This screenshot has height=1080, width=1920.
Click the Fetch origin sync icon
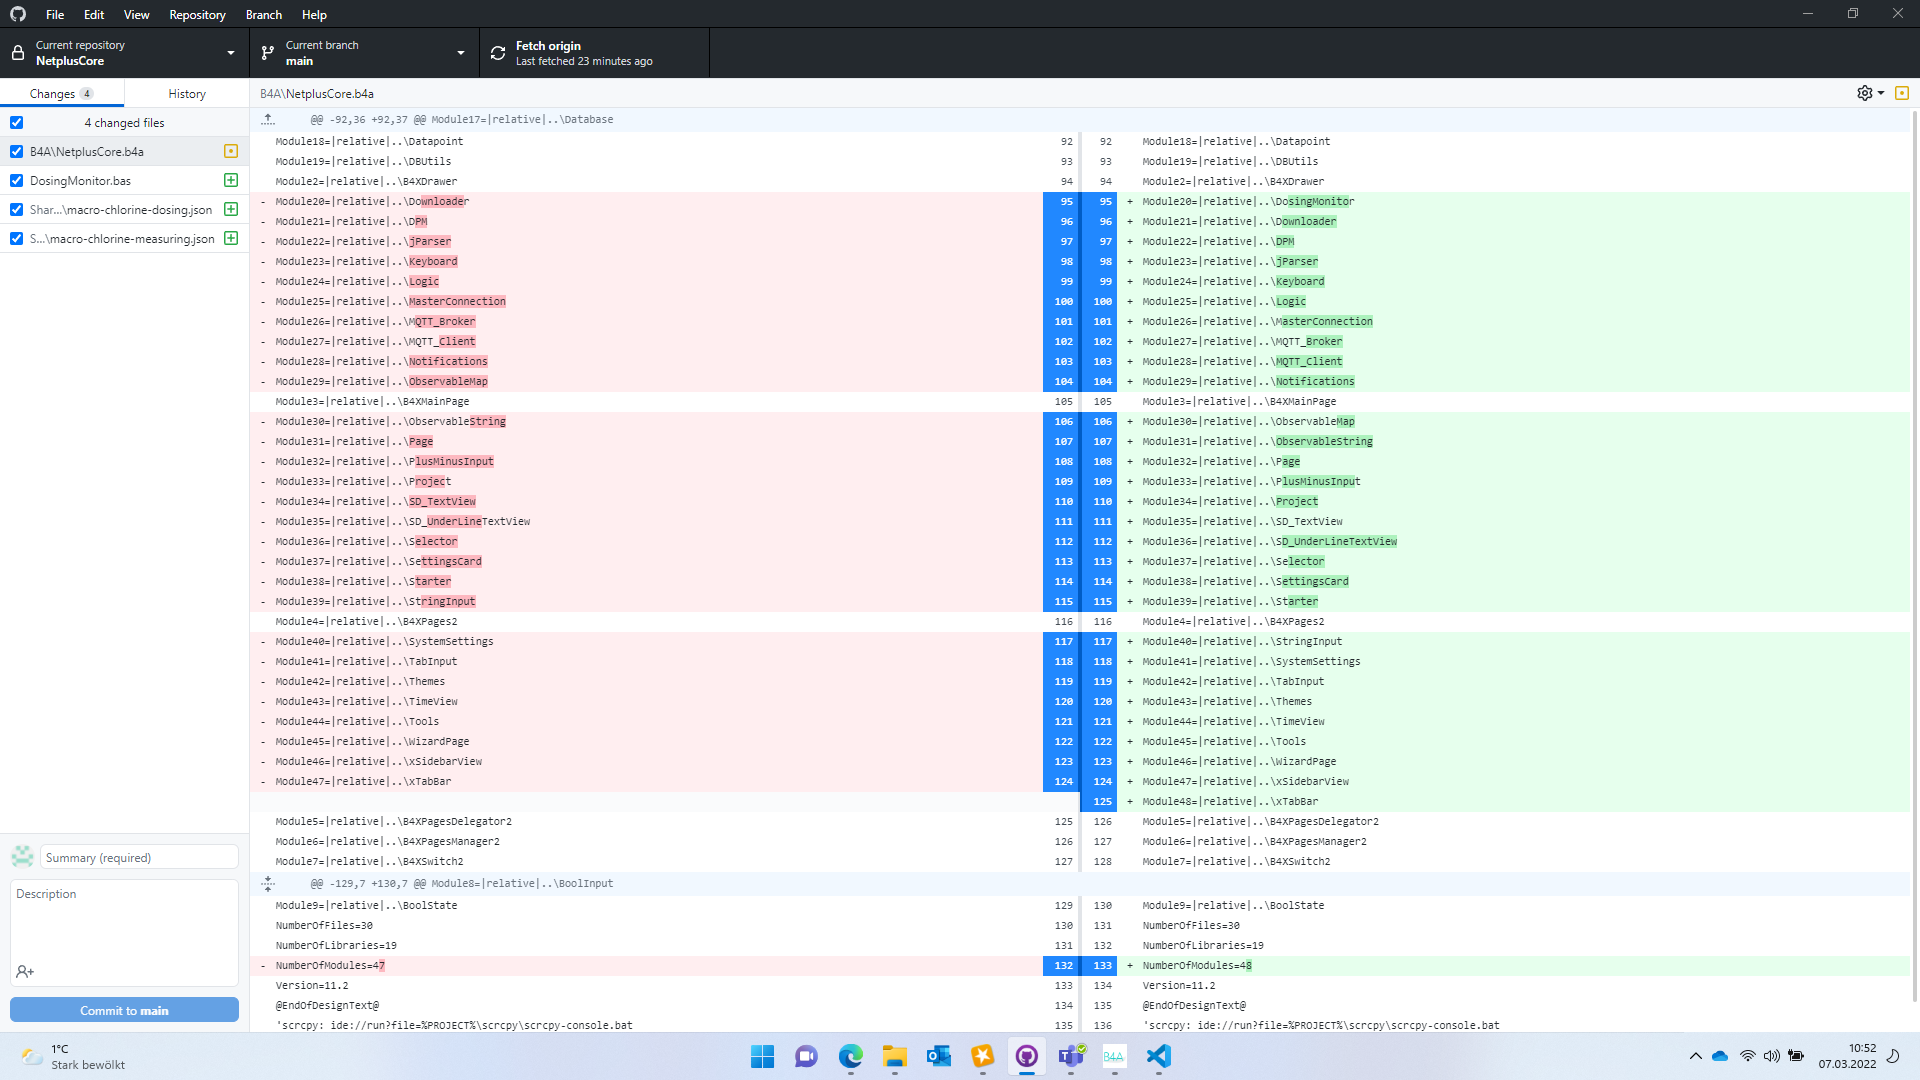(x=498, y=53)
